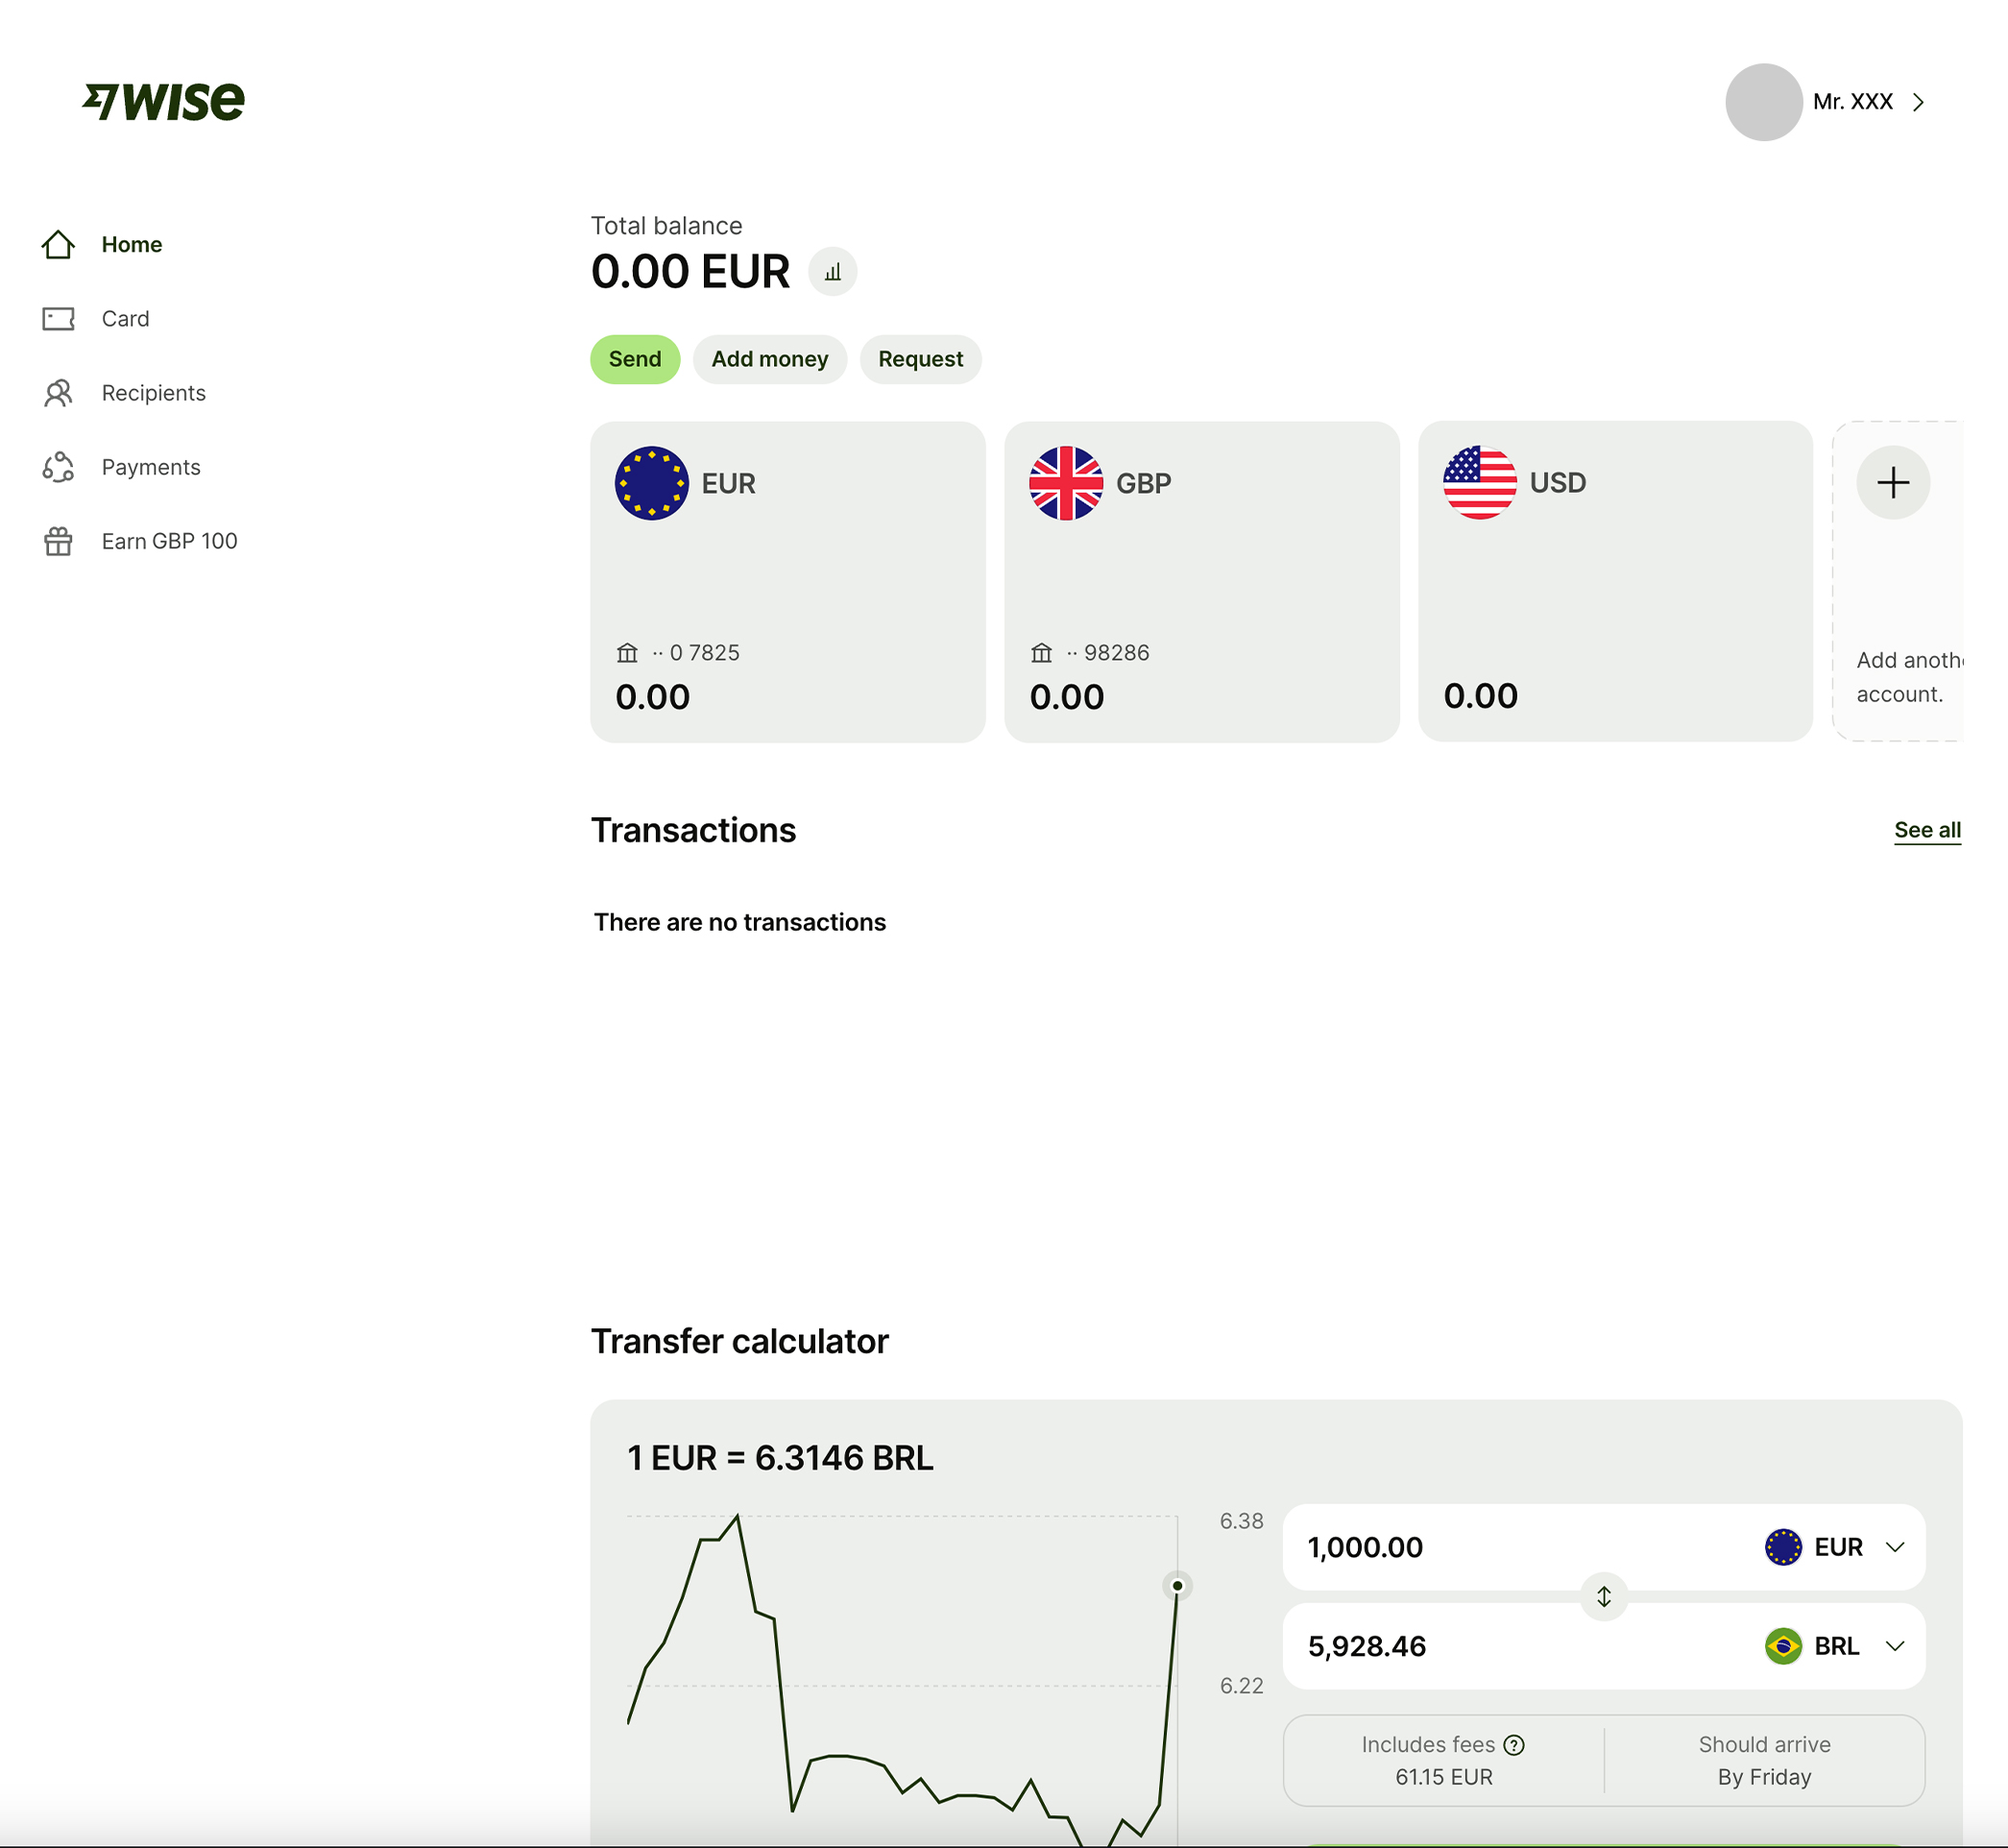Open the Recipients menu item
2008x1848 pixels.
tap(153, 393)
